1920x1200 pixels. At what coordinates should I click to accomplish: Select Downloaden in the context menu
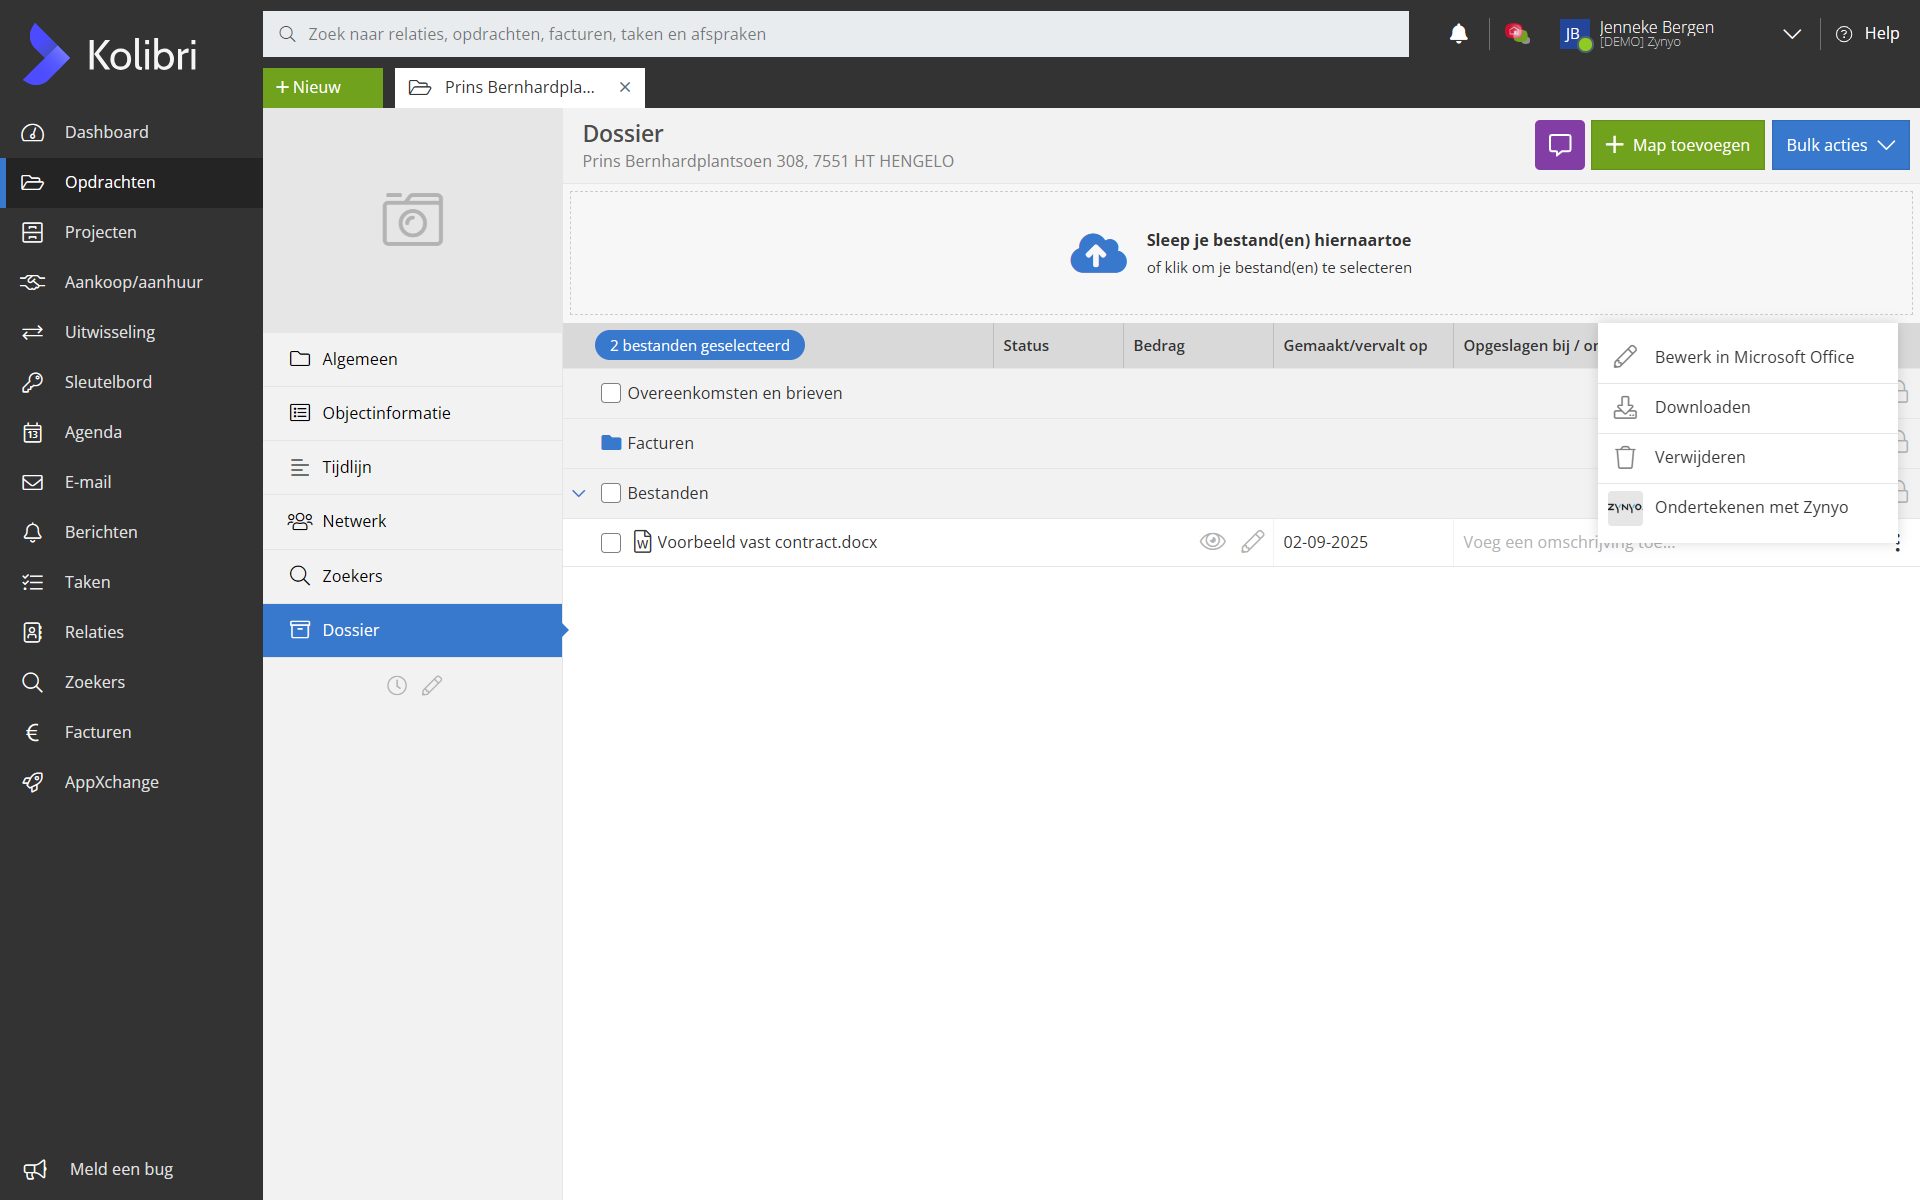pos(1702,407)
